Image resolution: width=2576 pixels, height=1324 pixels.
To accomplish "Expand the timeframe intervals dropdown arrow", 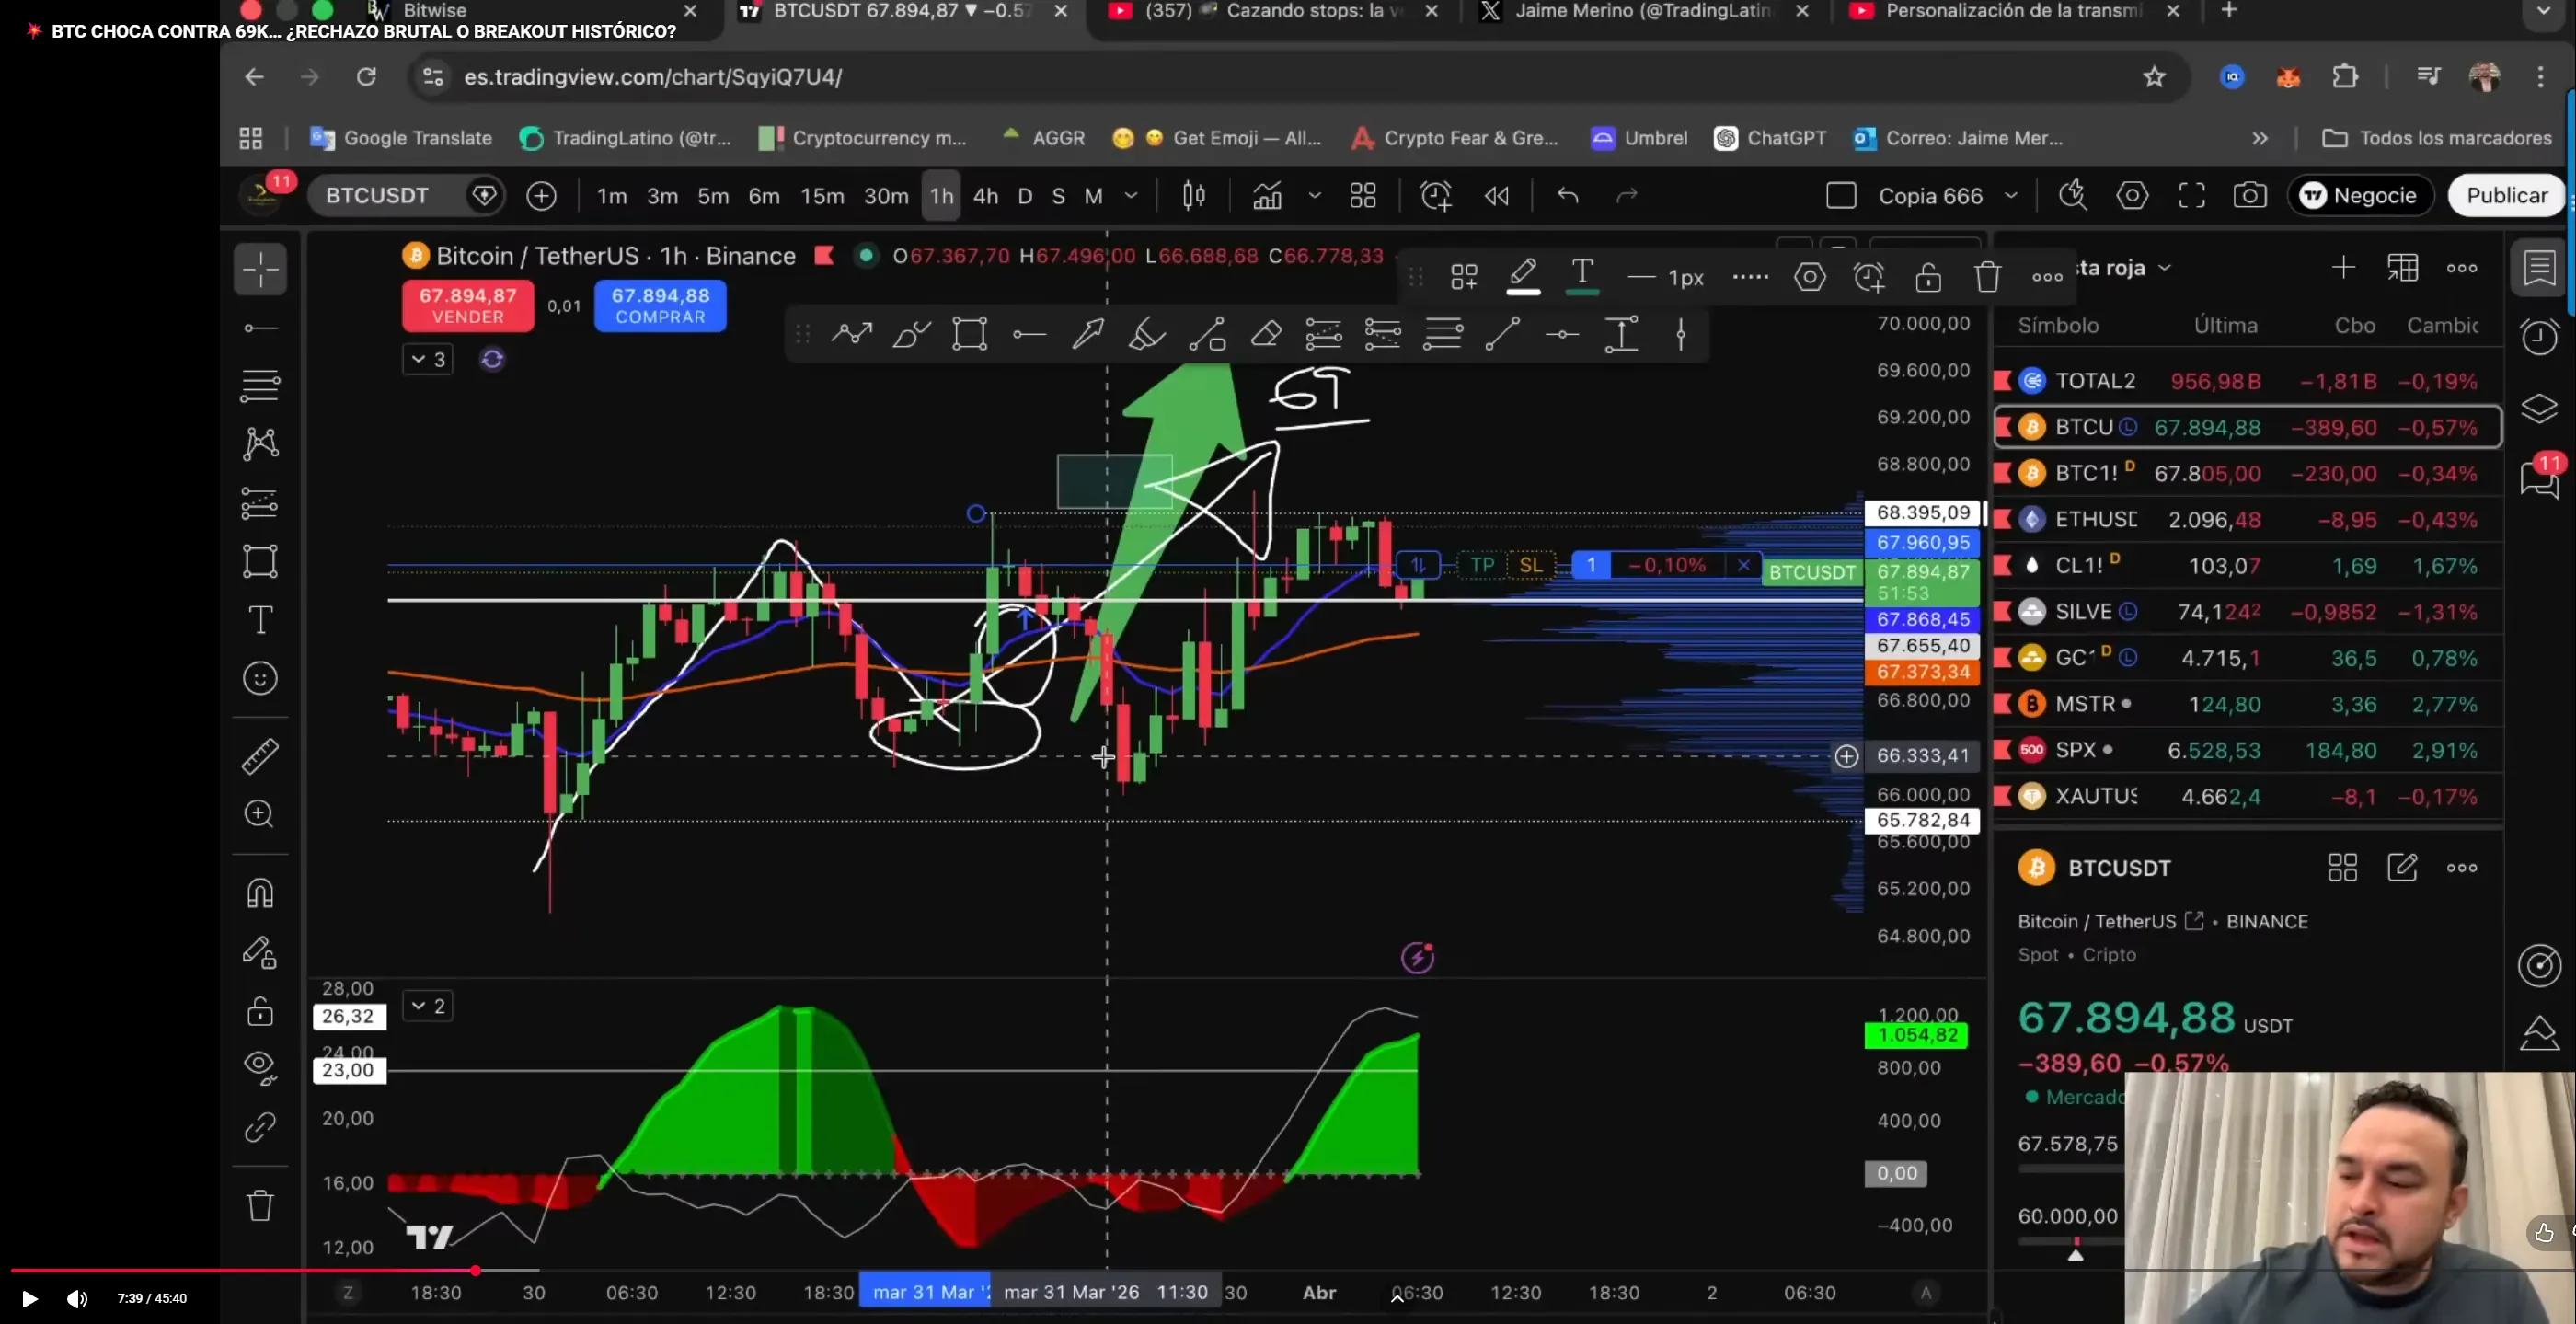I will pyautogui.click(x=1131, y=196).
